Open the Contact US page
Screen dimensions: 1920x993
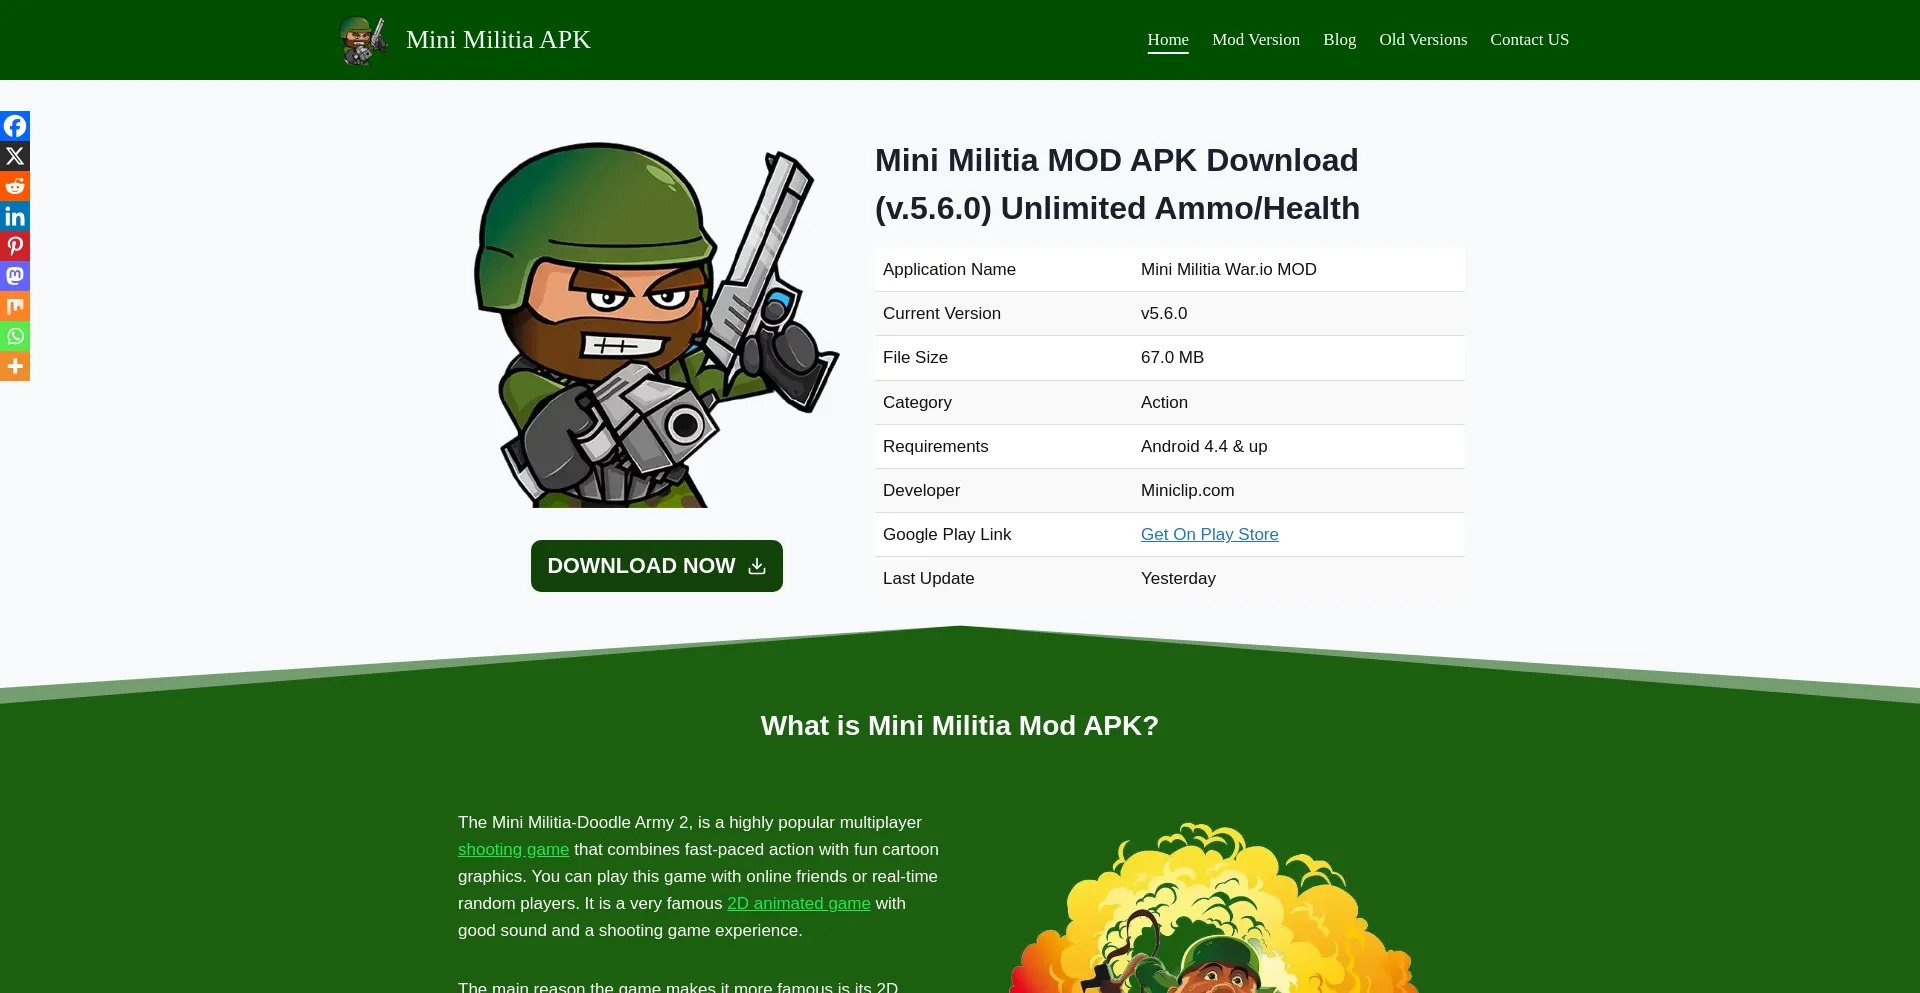pos(1529,40)
